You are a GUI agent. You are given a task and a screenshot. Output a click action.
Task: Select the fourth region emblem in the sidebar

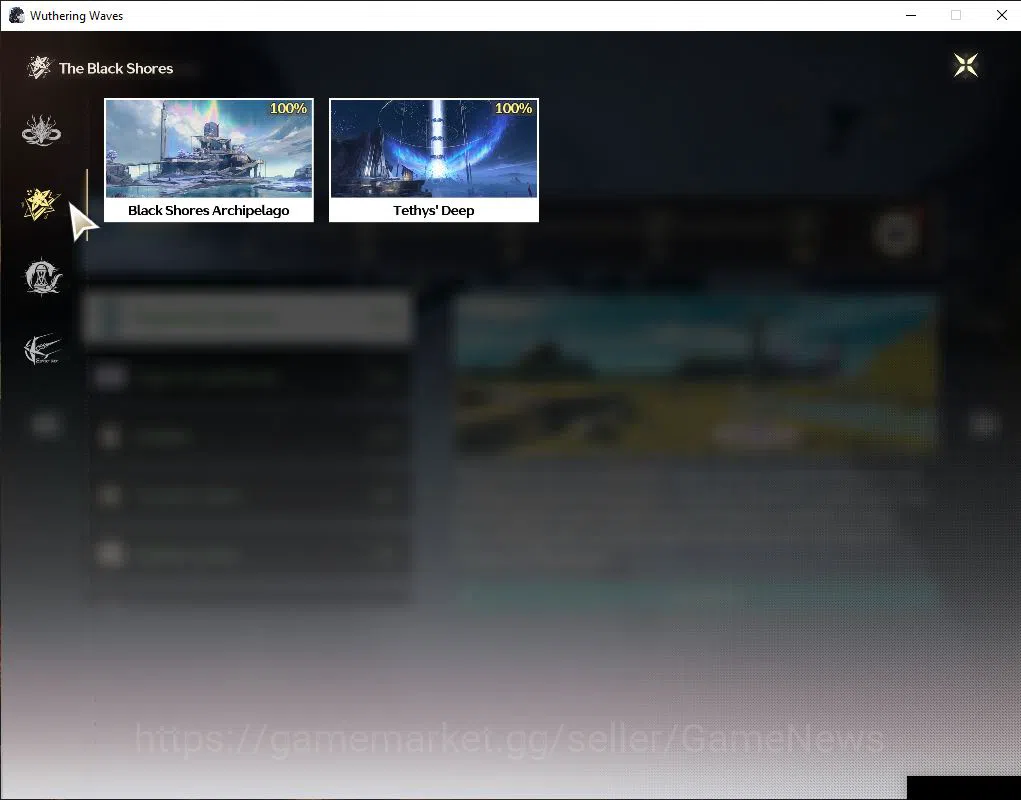(42, 350)
